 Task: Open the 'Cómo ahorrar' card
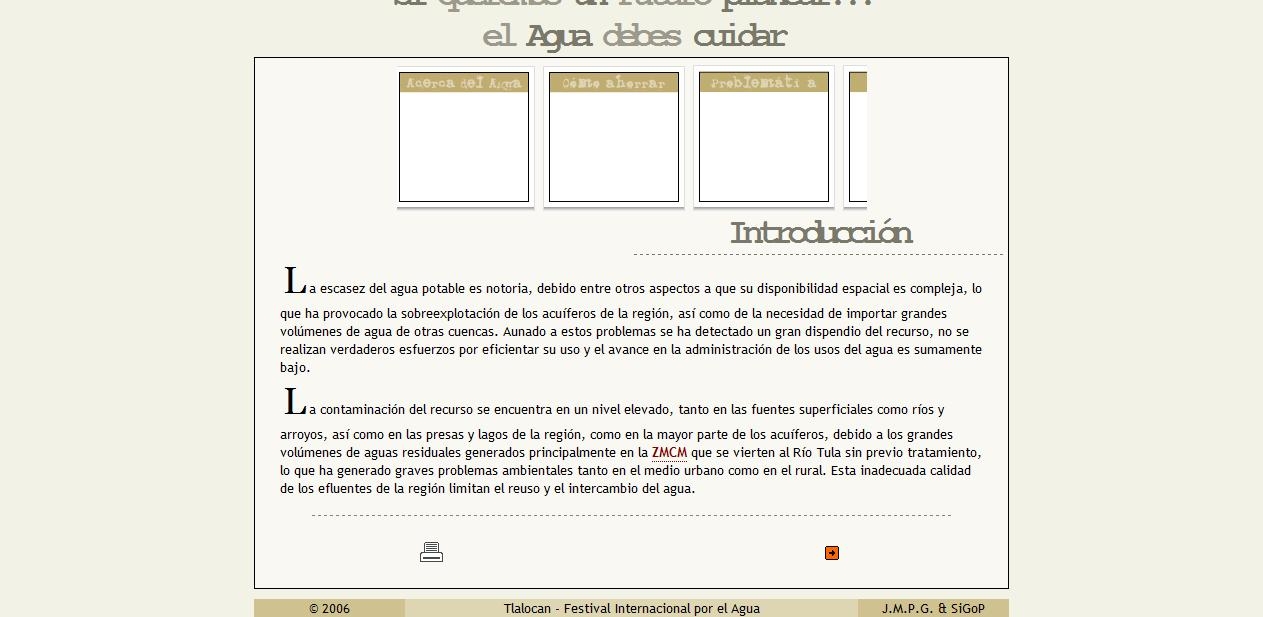(614, 147)
